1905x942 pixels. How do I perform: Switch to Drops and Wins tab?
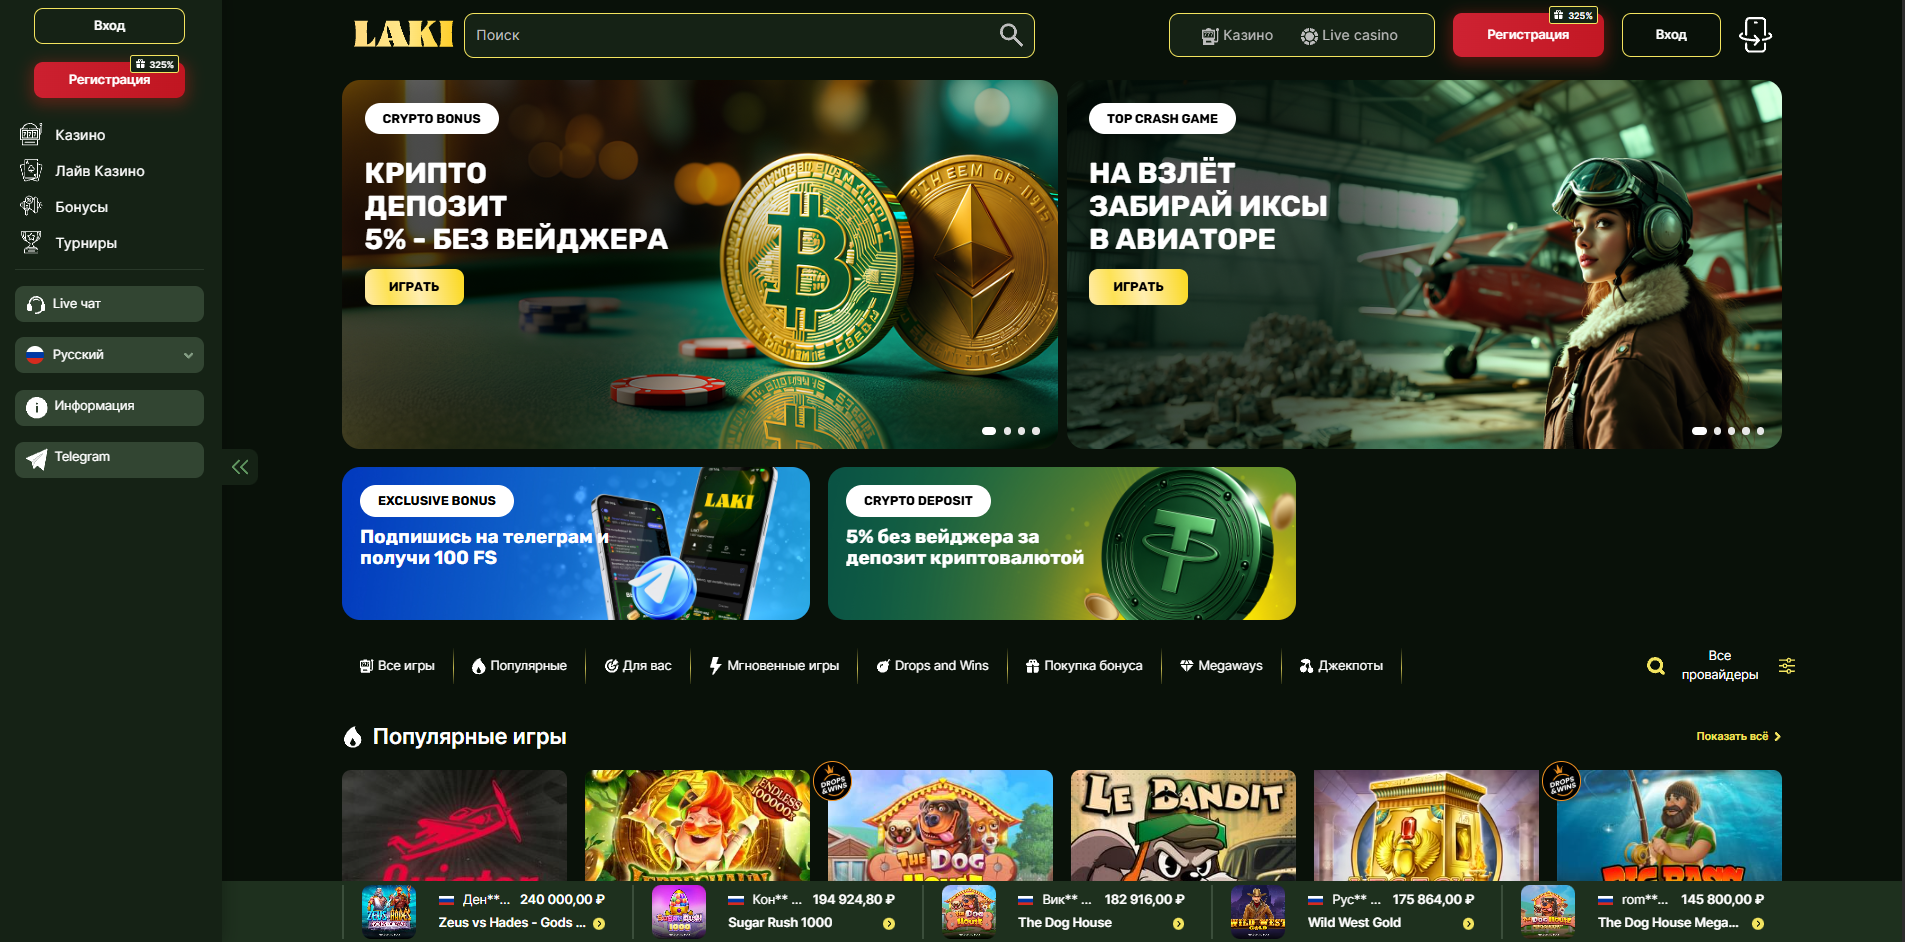tap(932, 666)
